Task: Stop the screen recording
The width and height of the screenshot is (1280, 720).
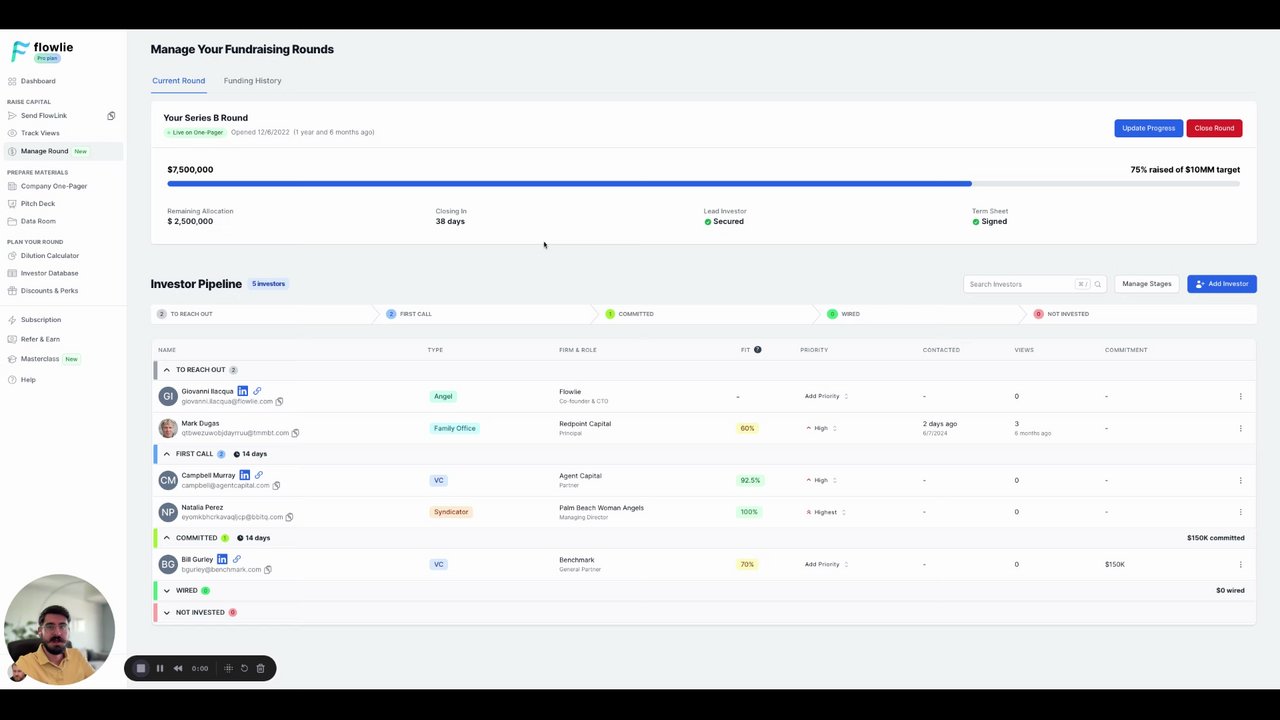Action: [141, 668]
